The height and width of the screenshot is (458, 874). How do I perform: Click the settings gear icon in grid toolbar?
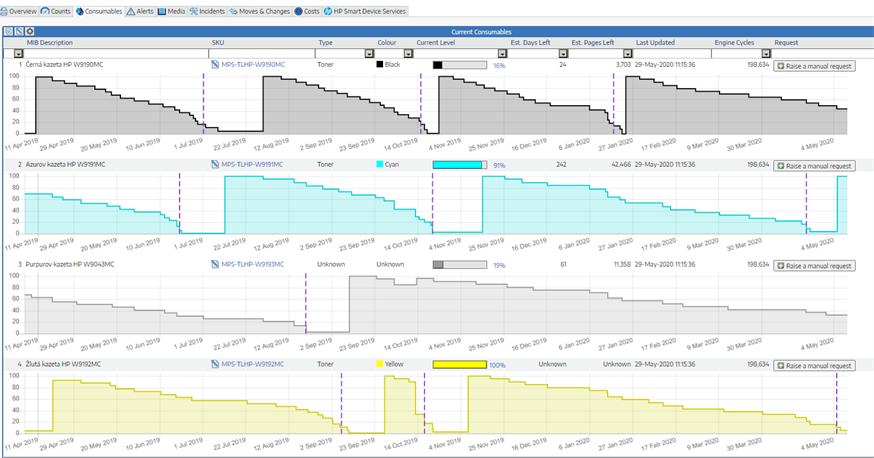pyautogui.click(x=30, y=32)
